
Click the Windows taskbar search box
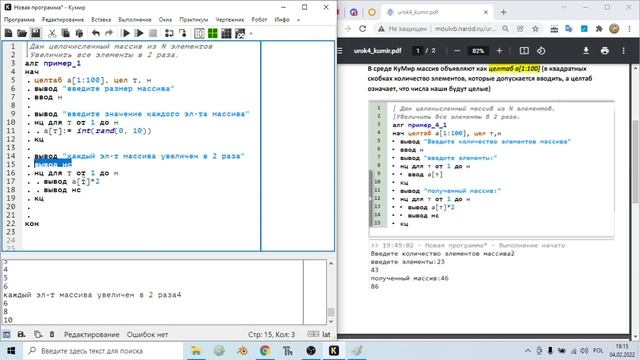point(103,351)
